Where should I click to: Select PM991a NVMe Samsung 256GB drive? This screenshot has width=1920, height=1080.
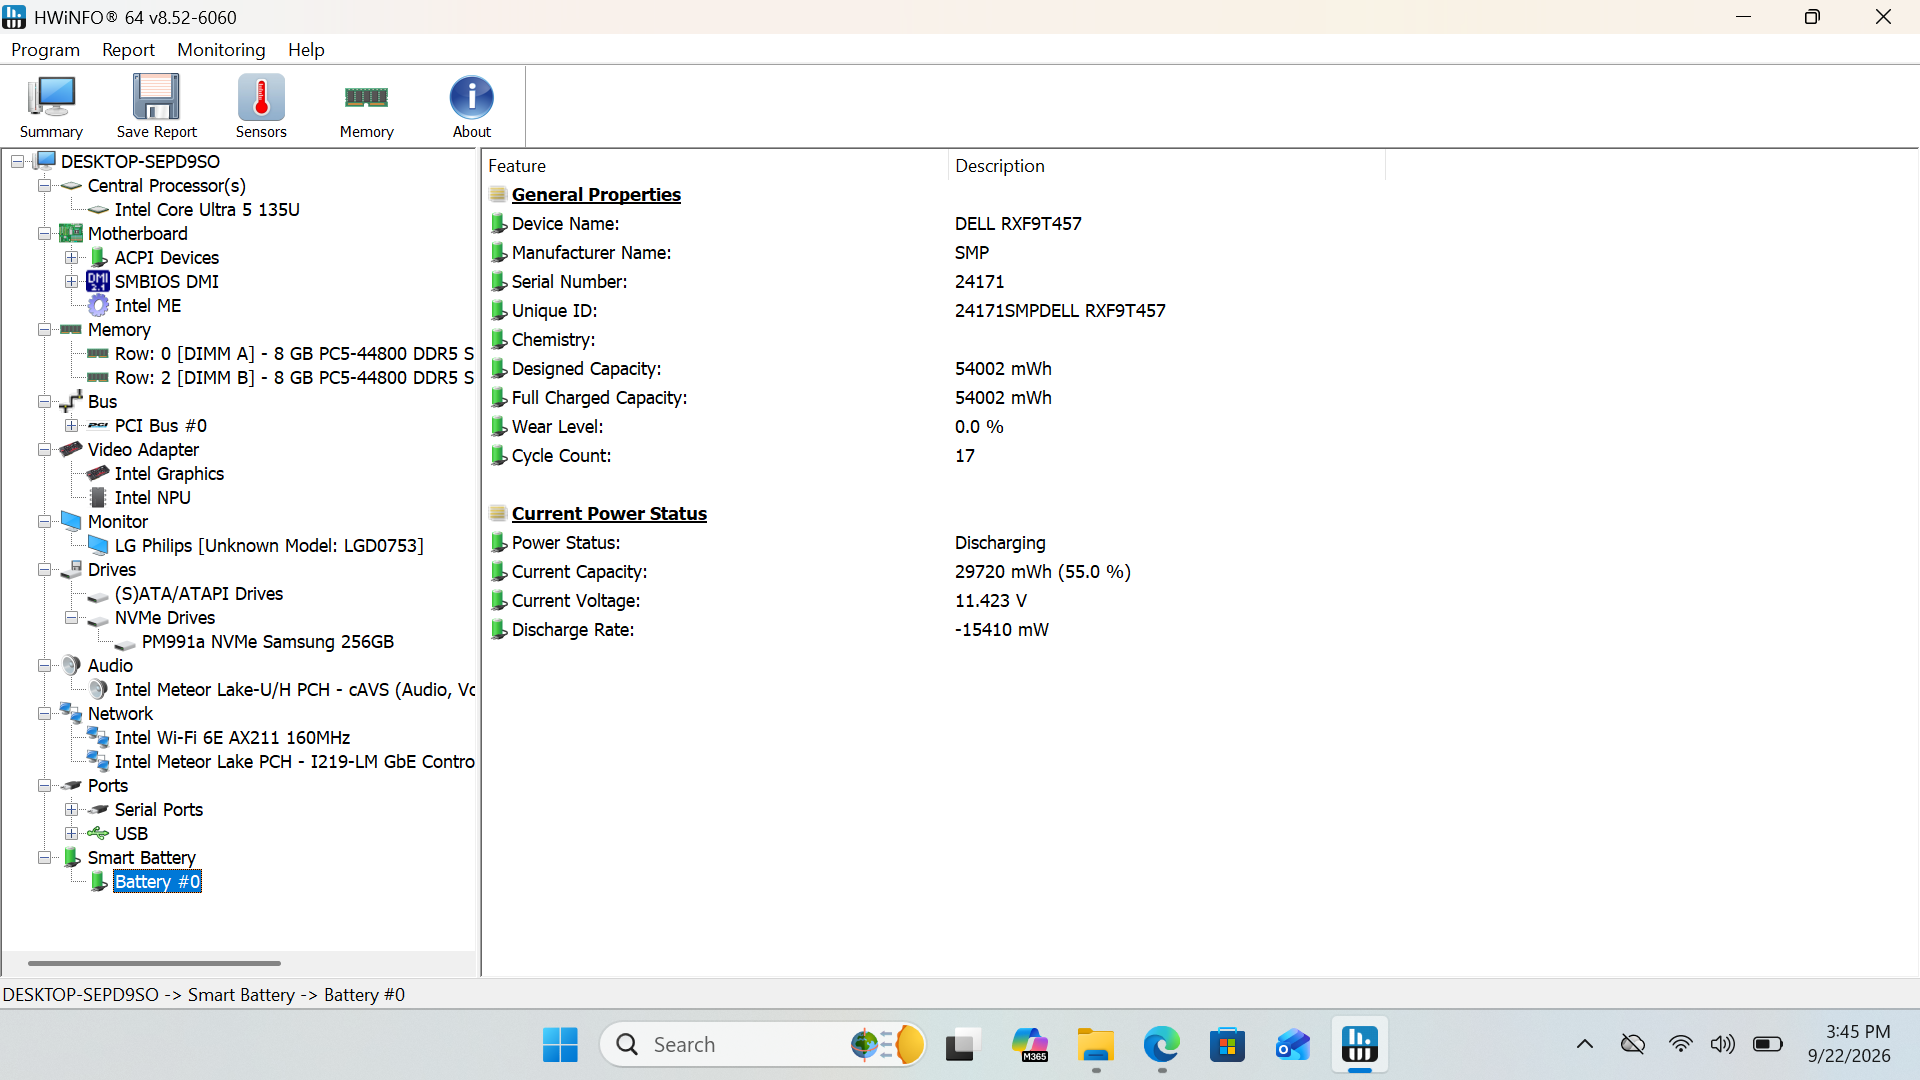[x=268, y=641]
